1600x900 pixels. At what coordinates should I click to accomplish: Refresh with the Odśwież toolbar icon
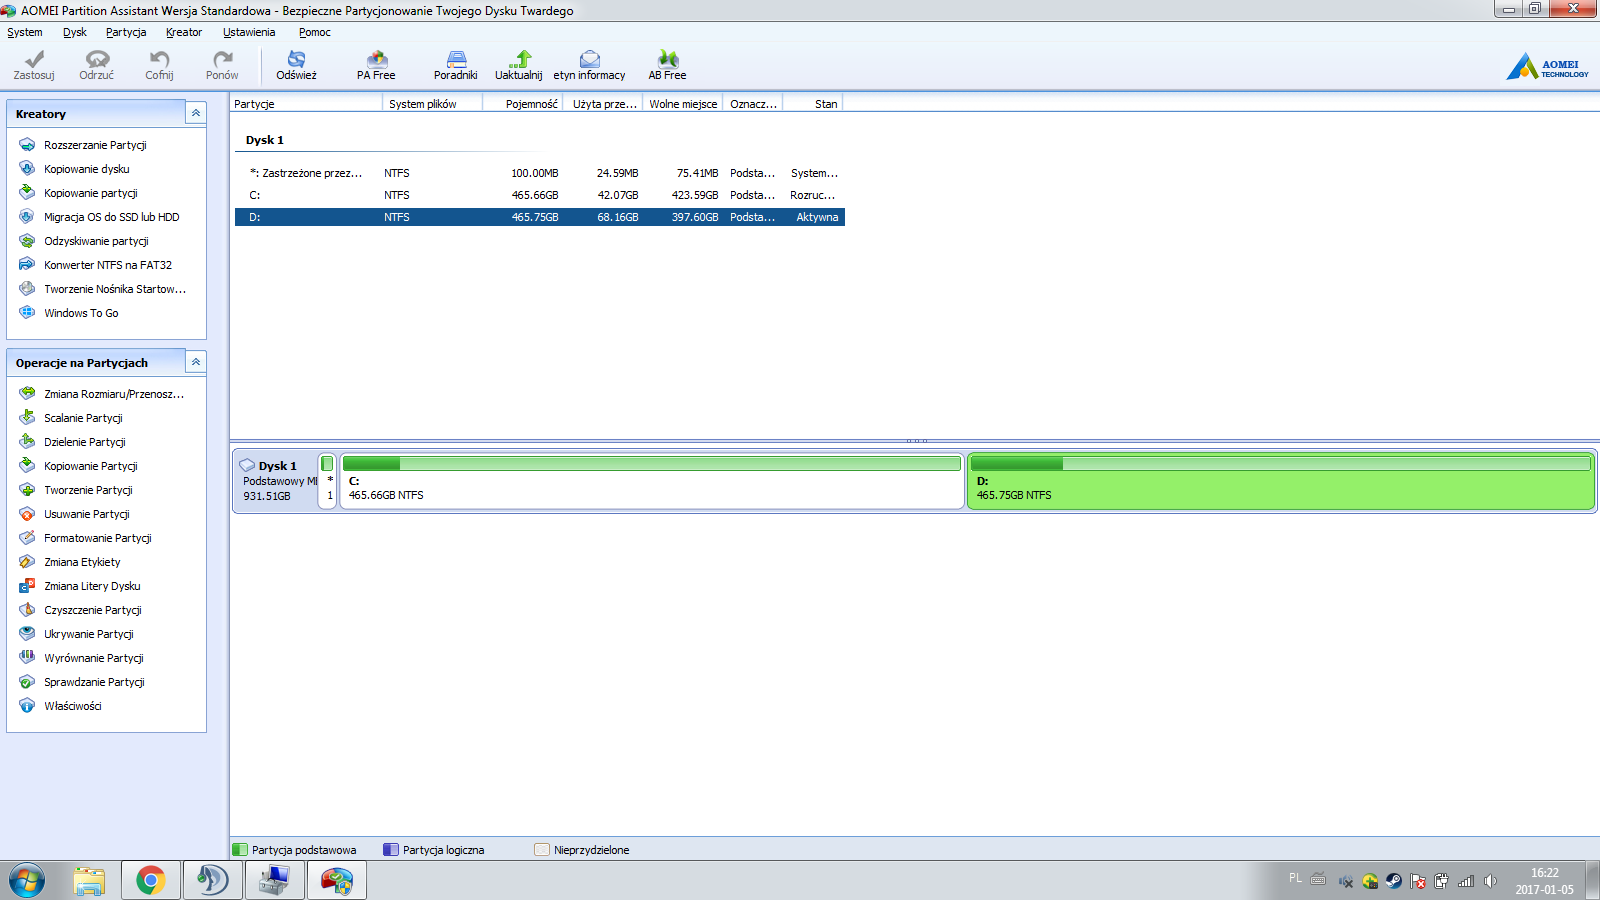(296, 65)
